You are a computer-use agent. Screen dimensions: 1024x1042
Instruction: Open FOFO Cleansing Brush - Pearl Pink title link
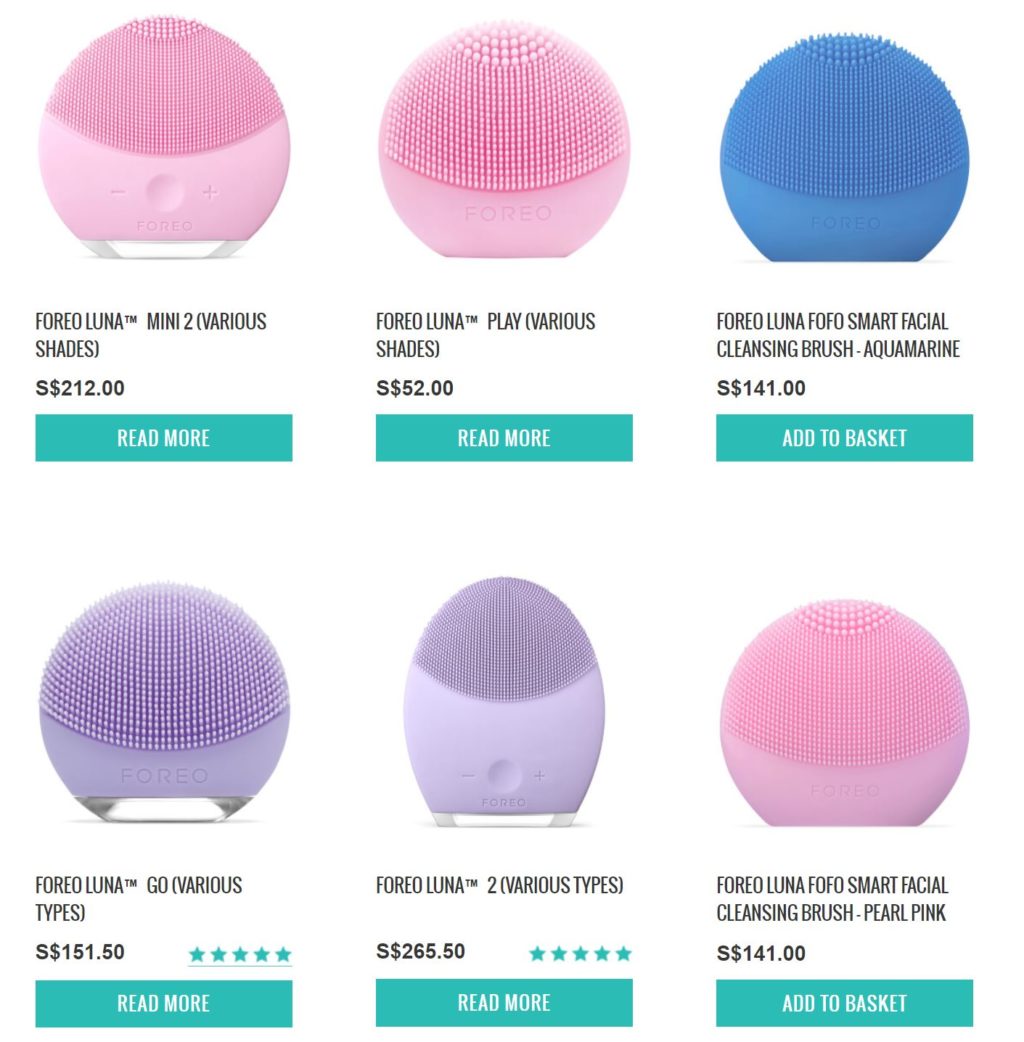(x=833, y=898)
